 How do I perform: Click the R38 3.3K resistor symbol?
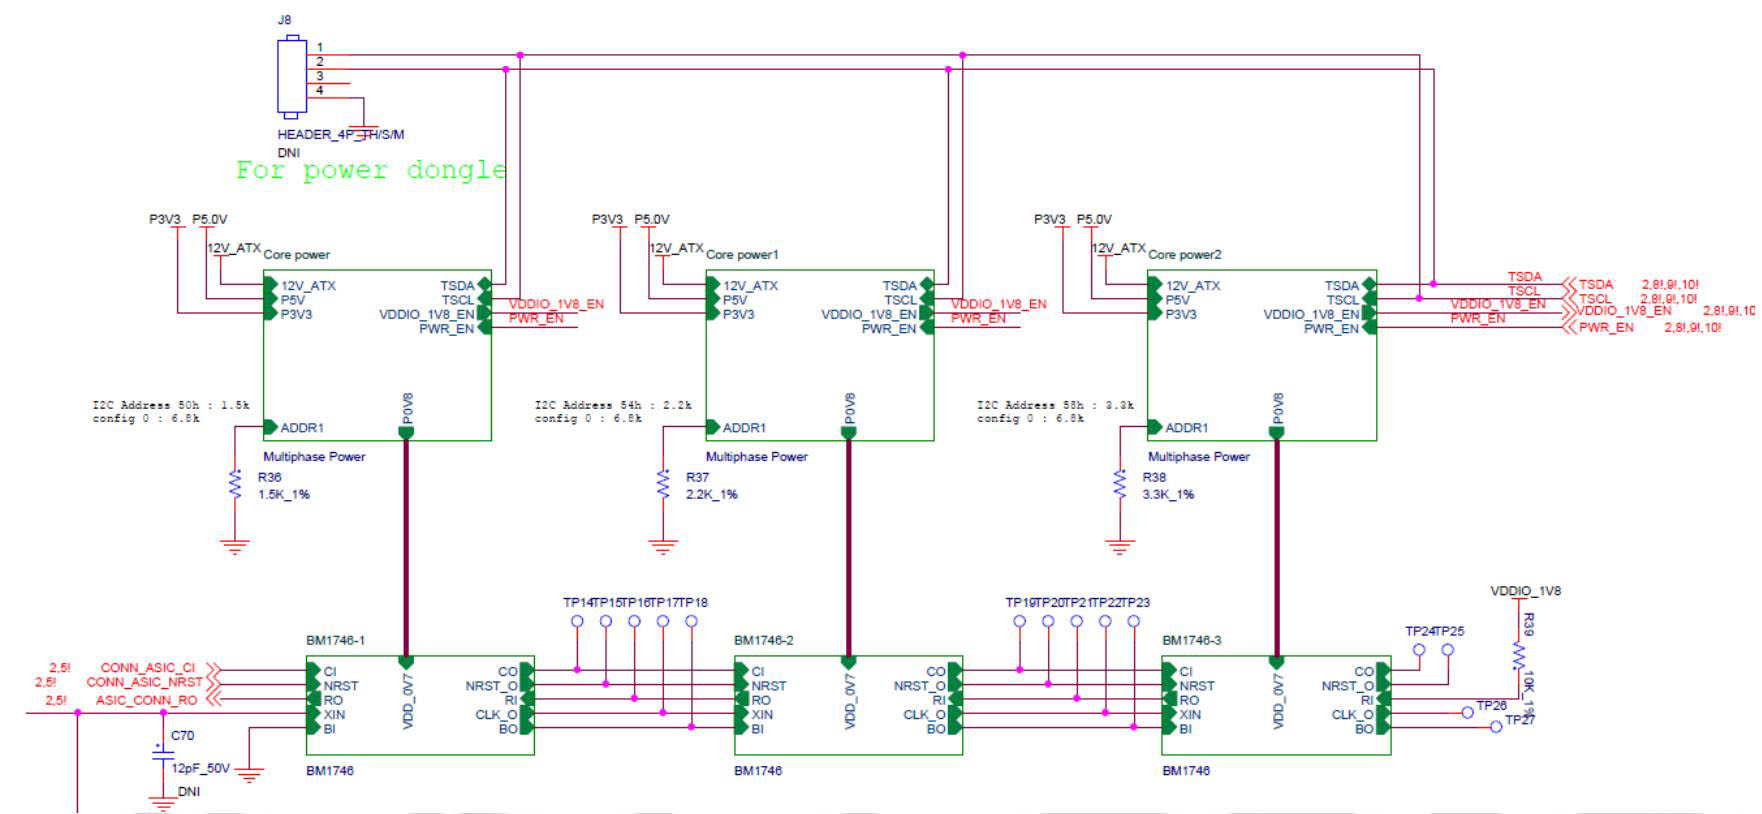[x=1120, y=484]
